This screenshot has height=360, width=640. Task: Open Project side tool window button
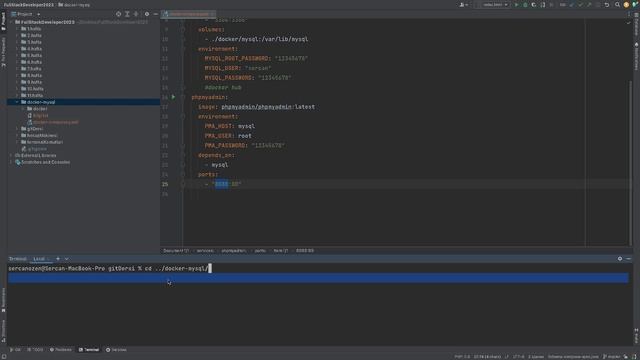pyautogui.click(x=3, y=21)
